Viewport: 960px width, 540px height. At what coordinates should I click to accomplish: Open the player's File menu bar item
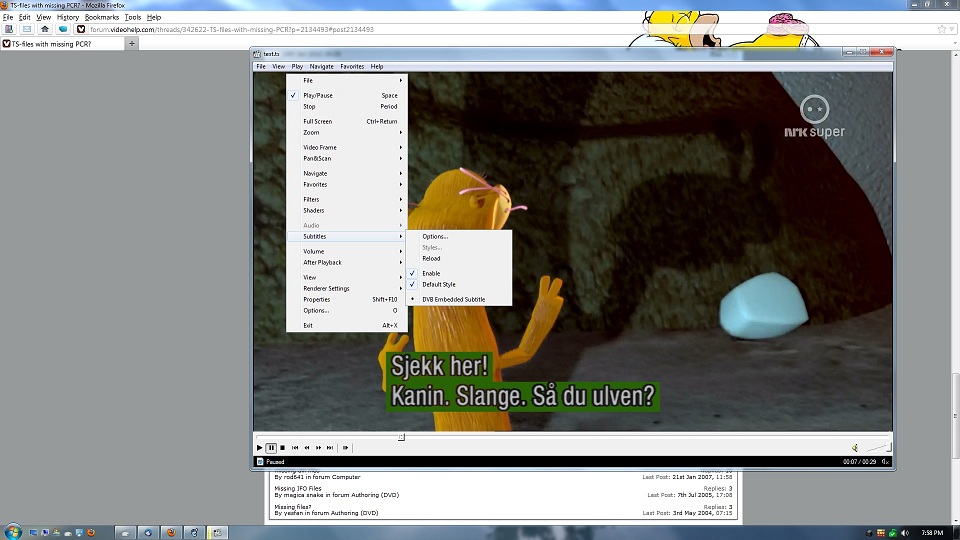tap(261, 67)
